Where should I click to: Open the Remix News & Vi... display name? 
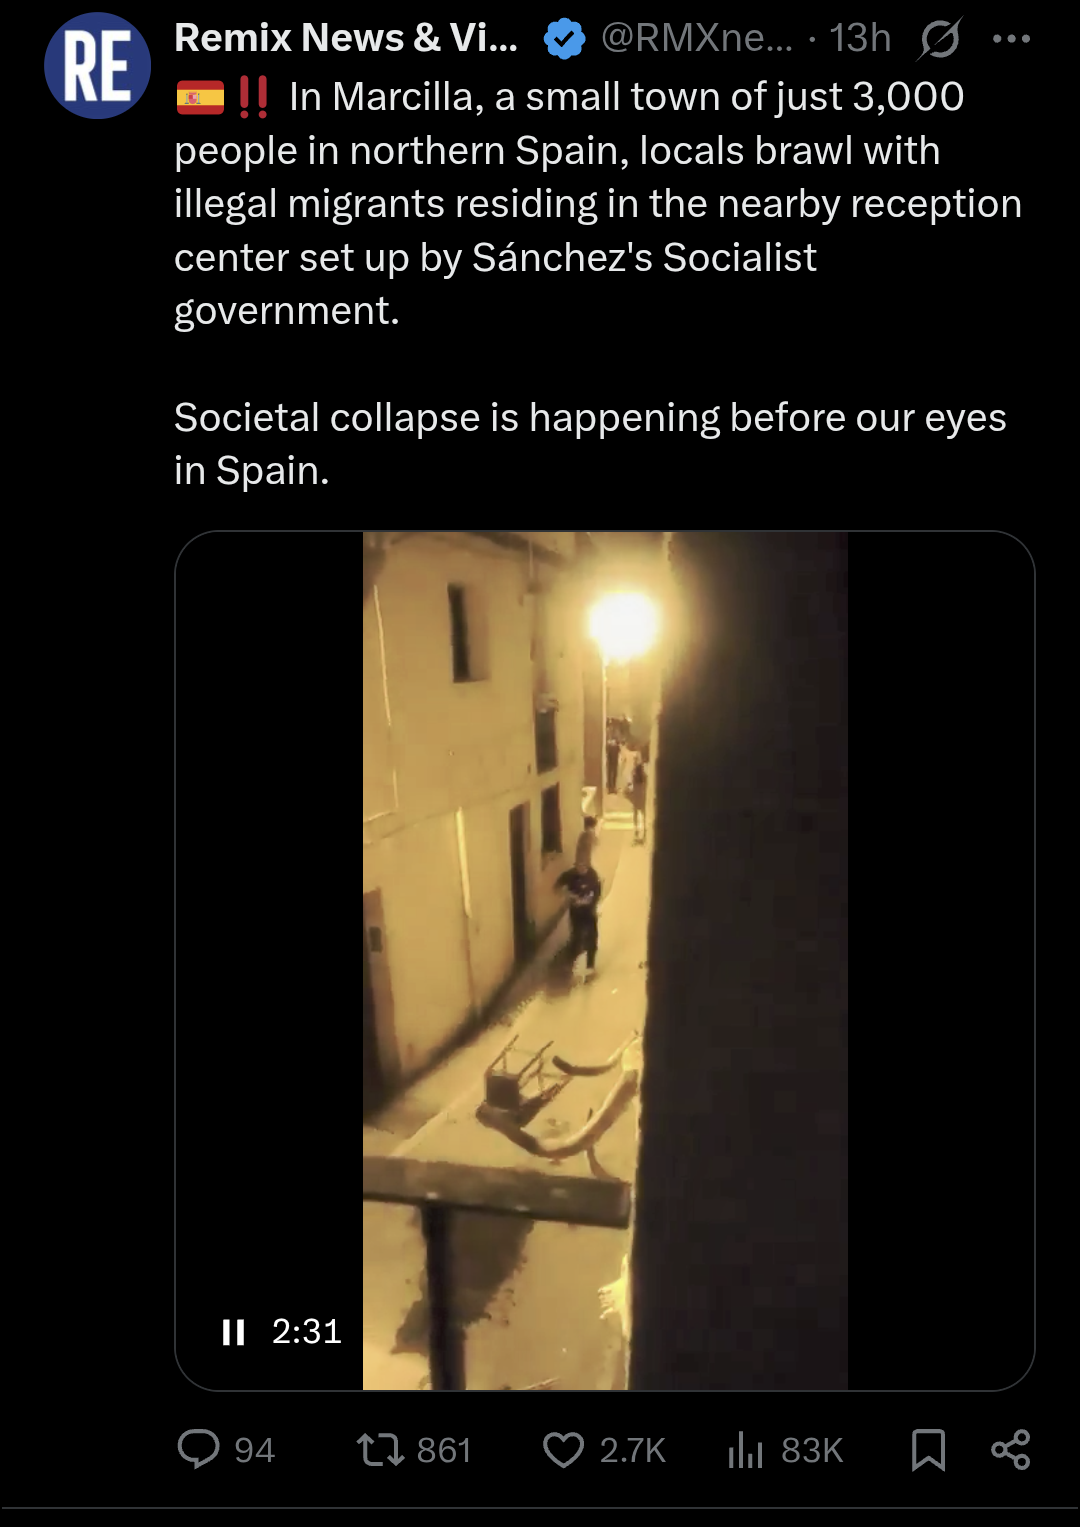point(346,38)
